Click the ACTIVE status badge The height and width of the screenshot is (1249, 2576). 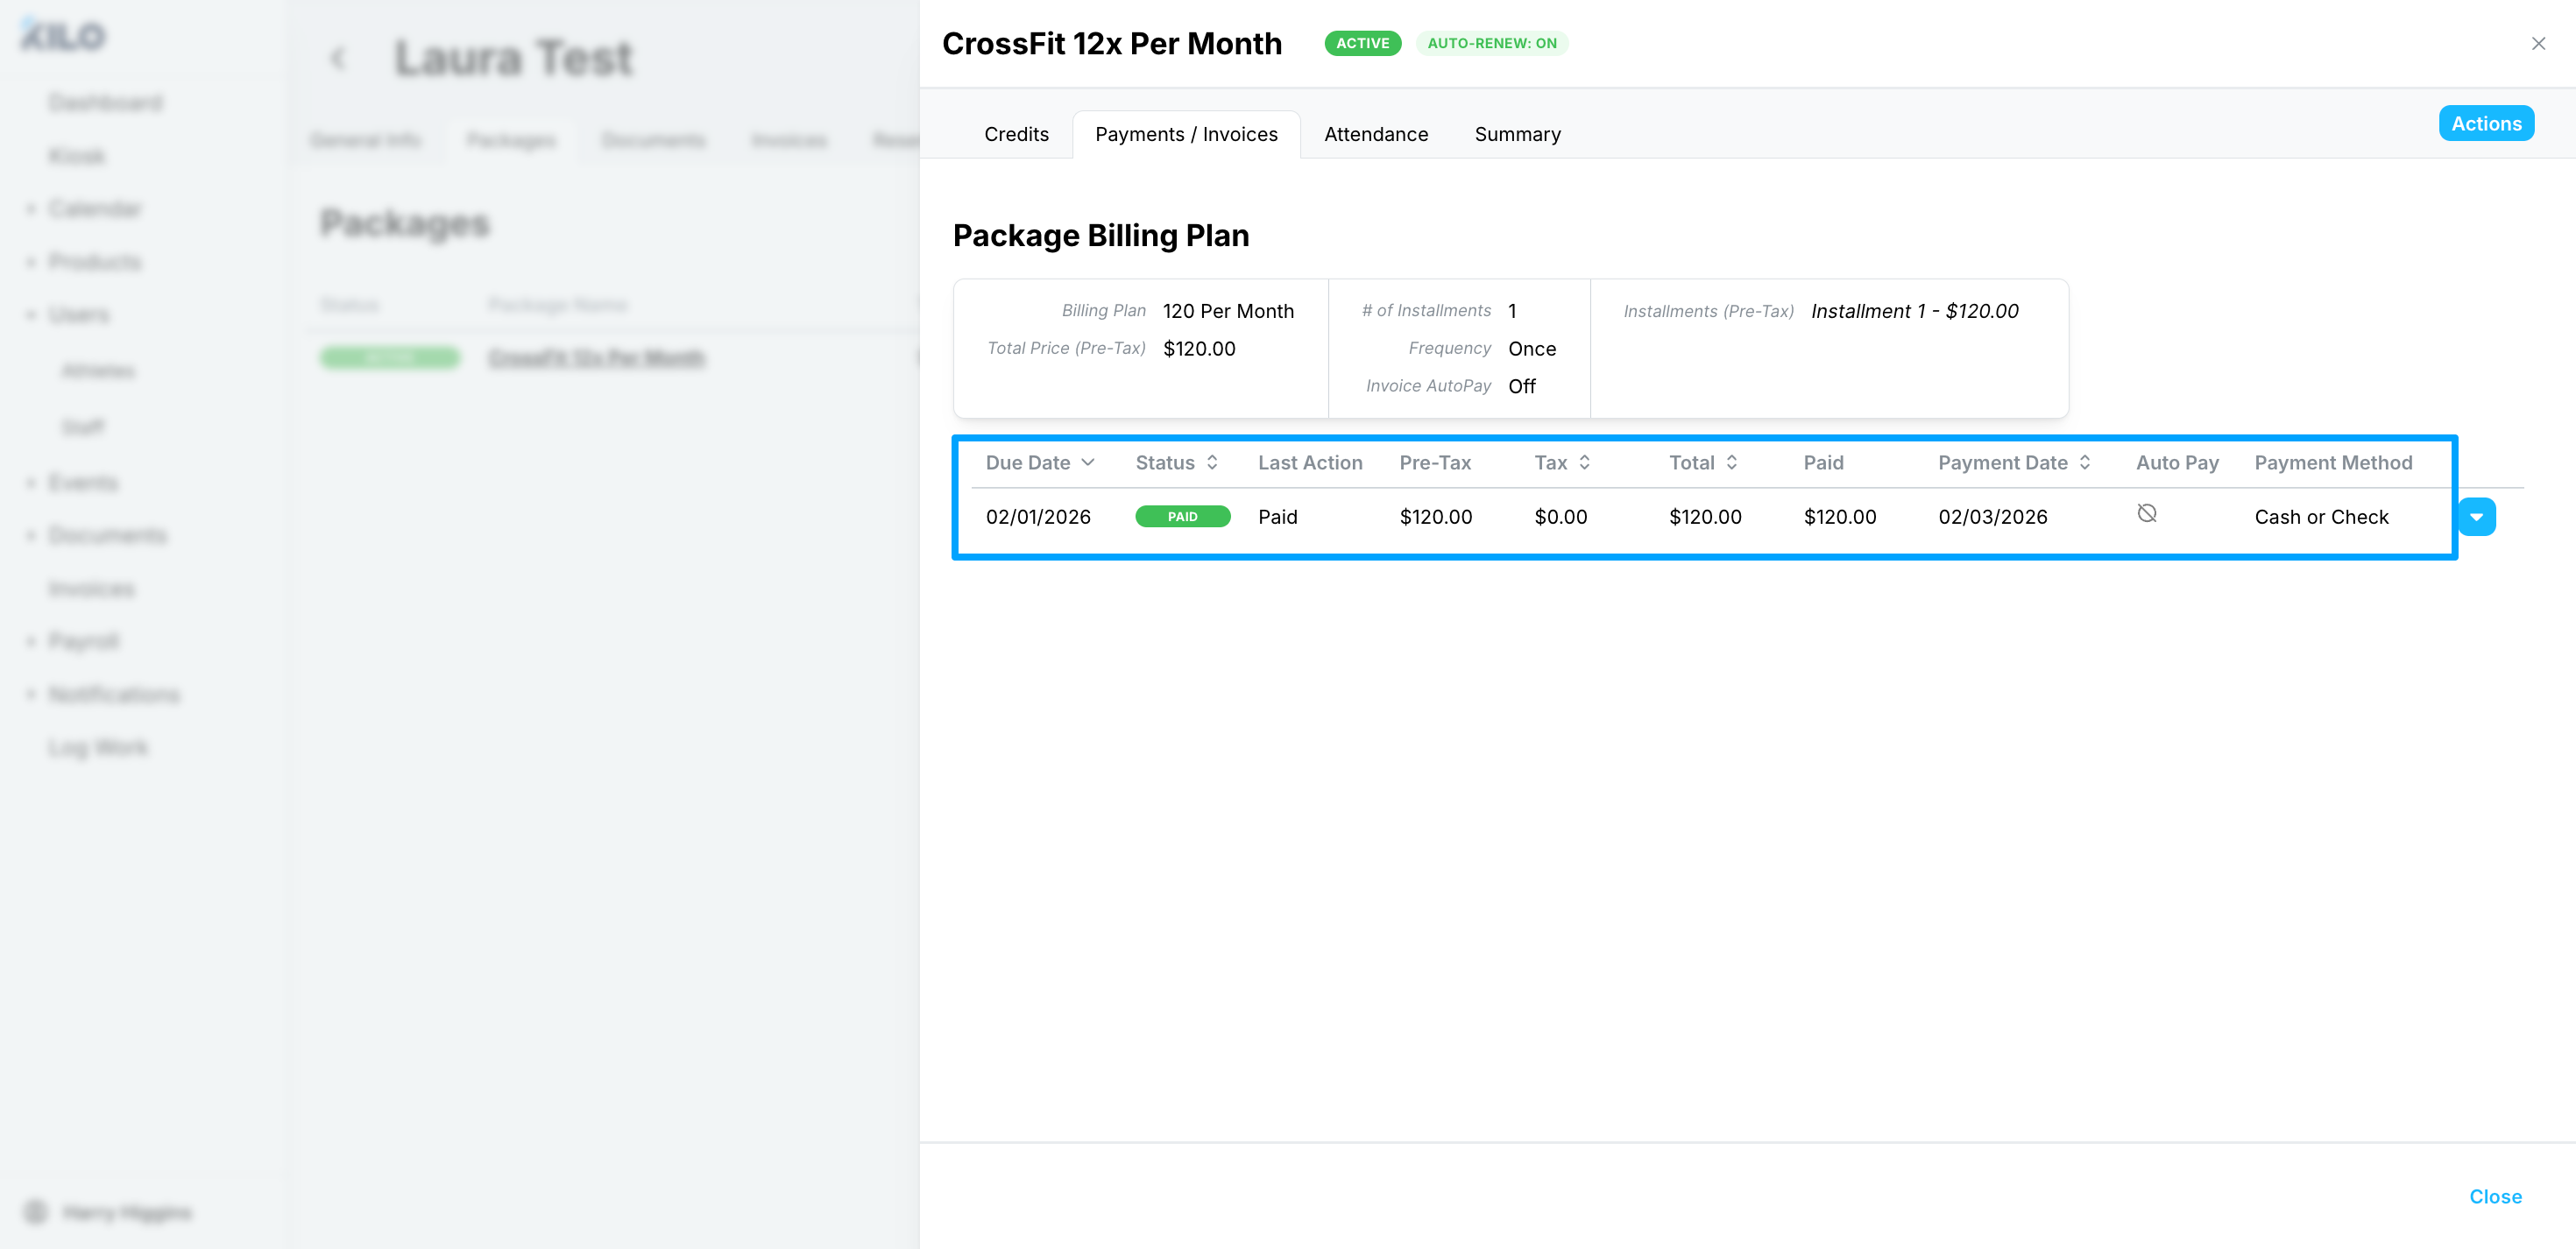(1362, 43)
